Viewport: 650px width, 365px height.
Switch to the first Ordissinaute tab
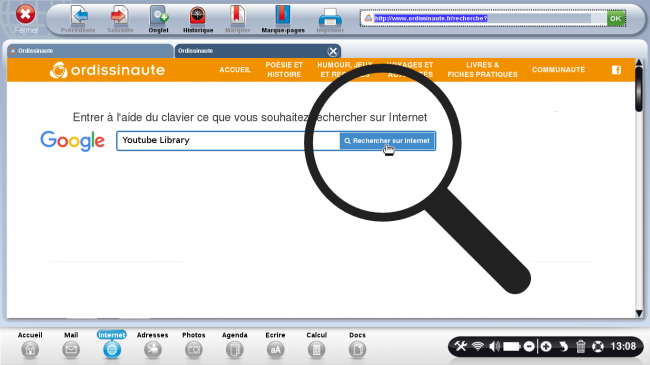coord(90,51)
